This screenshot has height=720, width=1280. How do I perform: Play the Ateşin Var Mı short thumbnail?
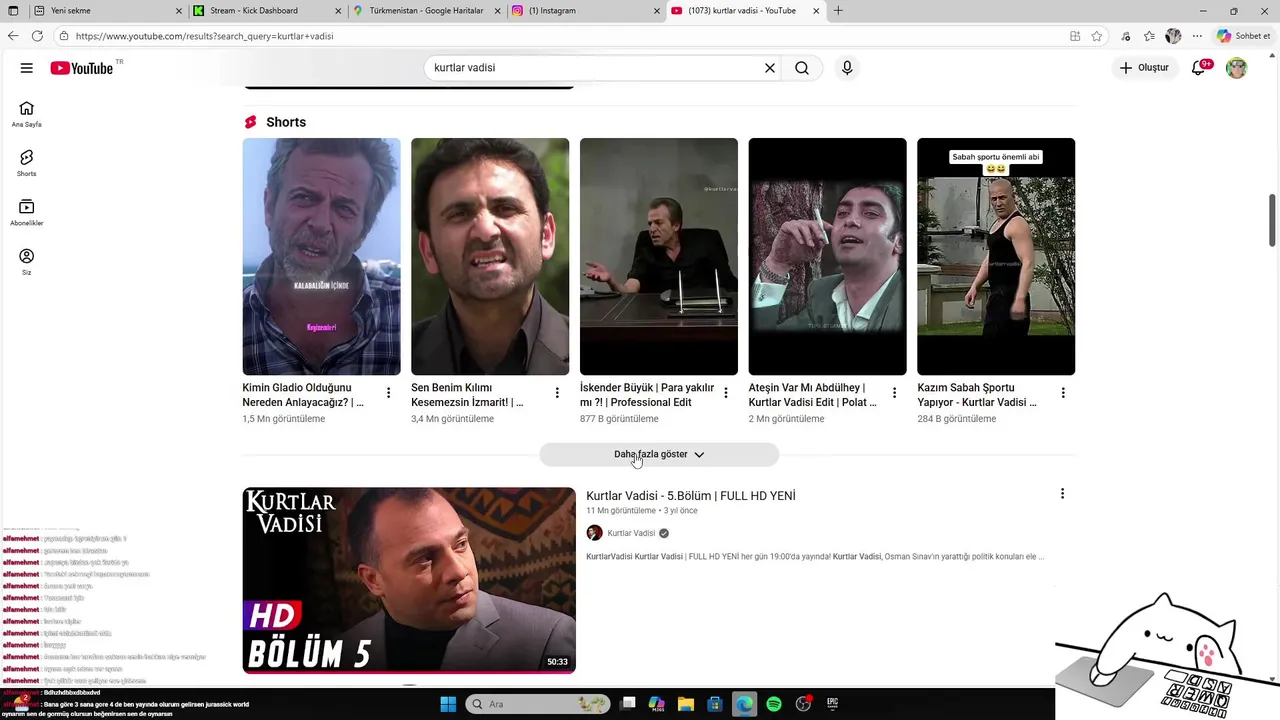[x=827, y=257]
